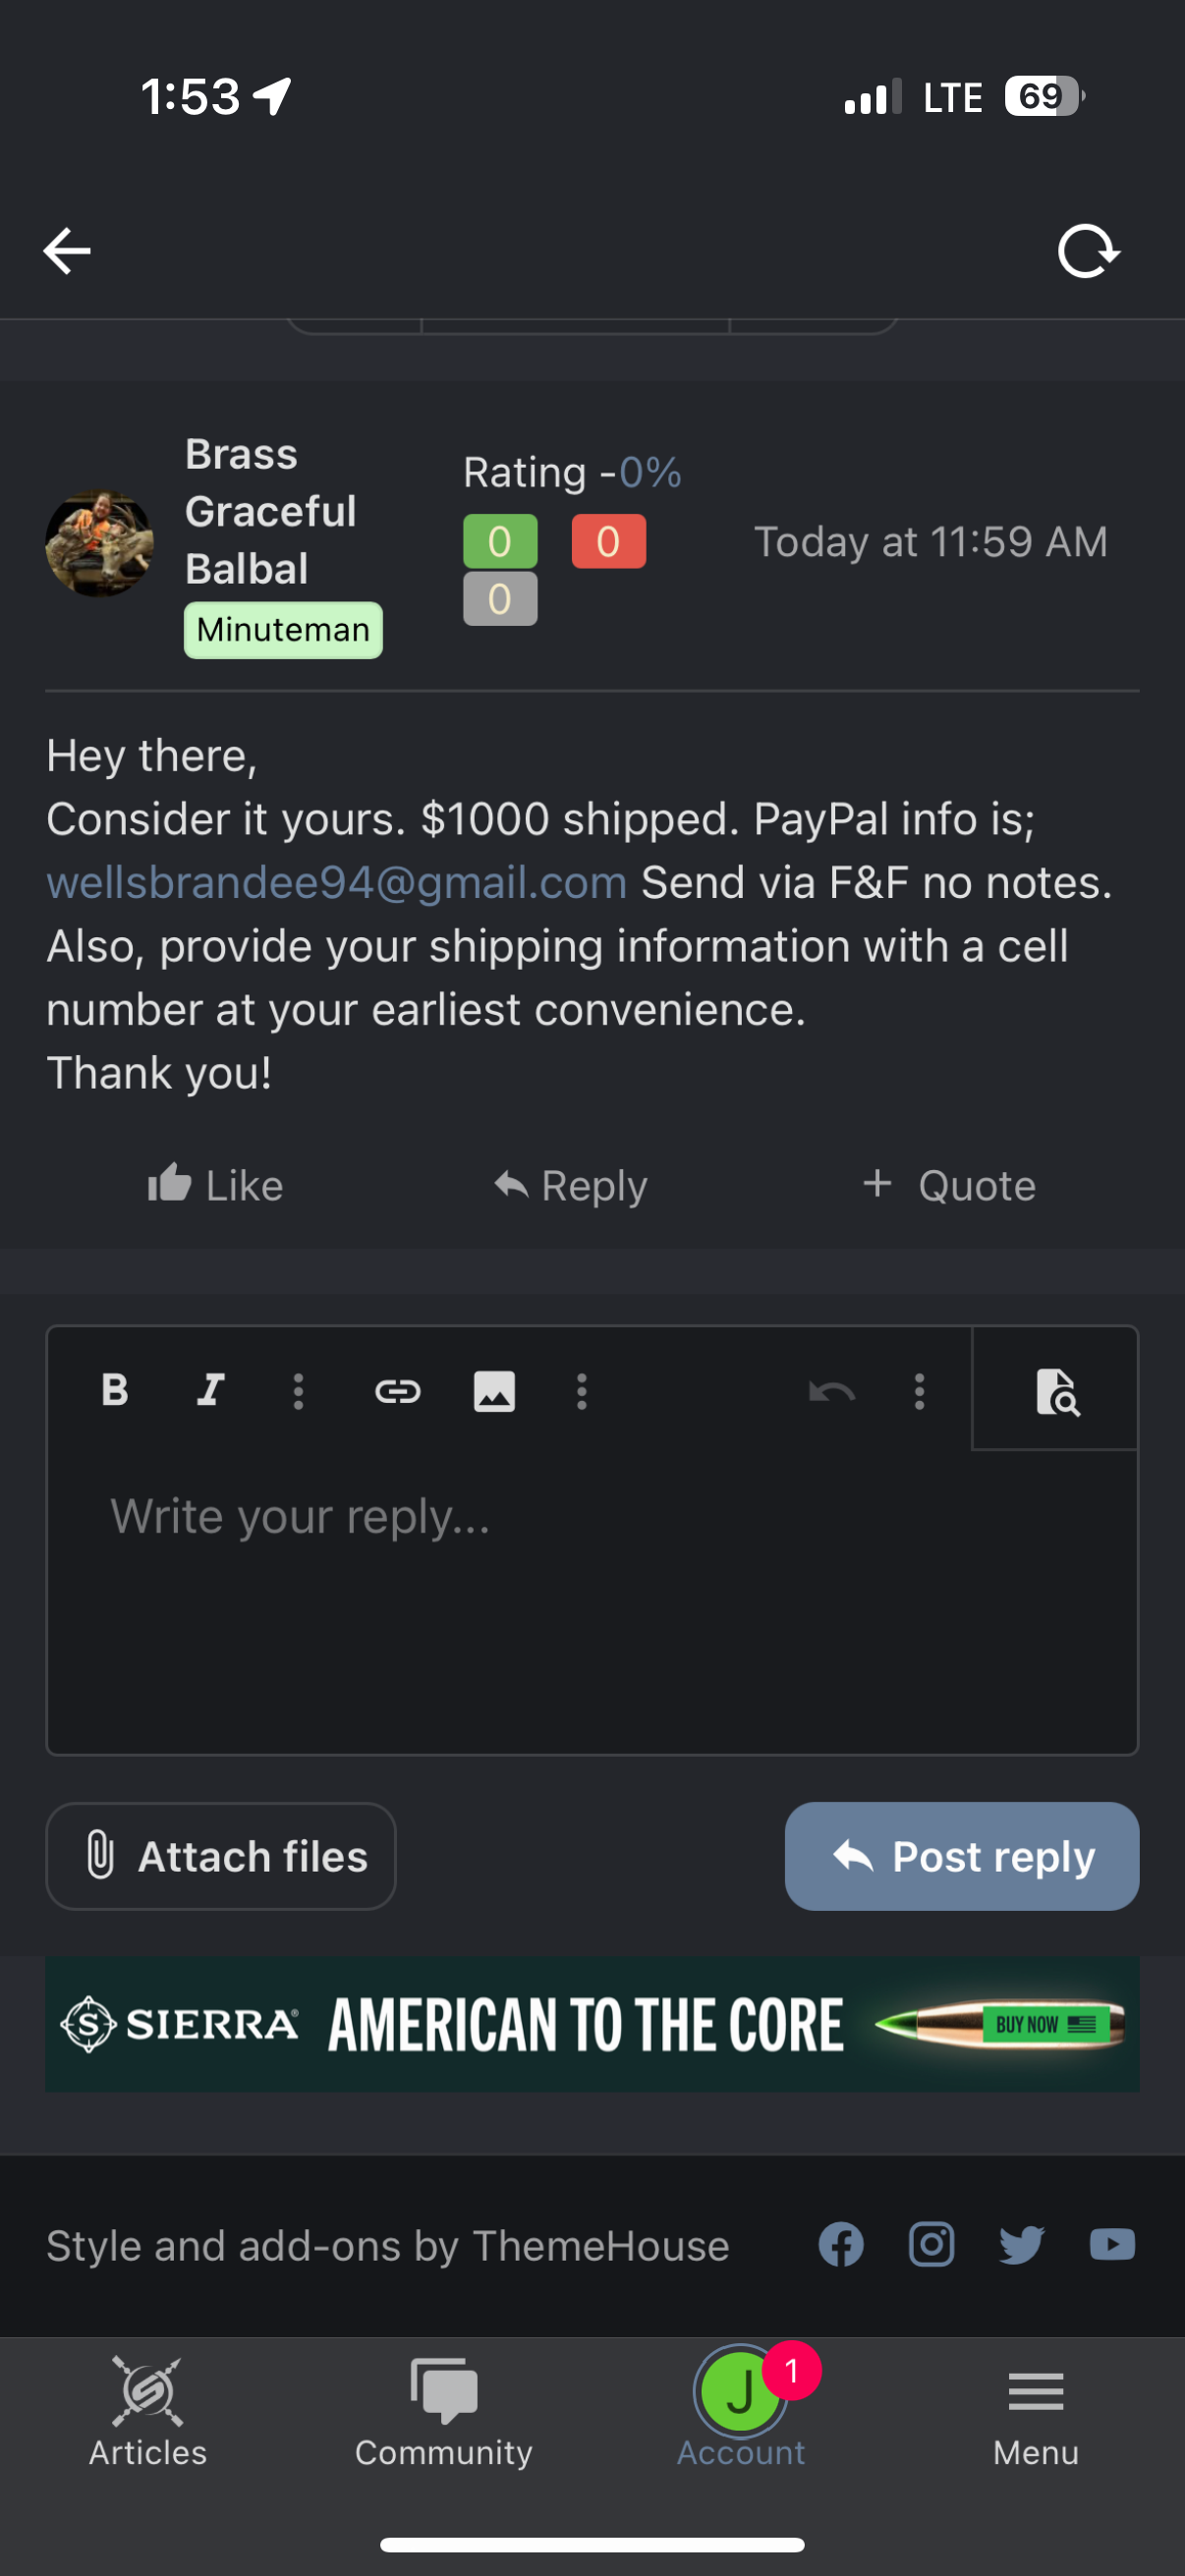
Task: Insert a link in the reply
Action: click(x=397, y=1391)
